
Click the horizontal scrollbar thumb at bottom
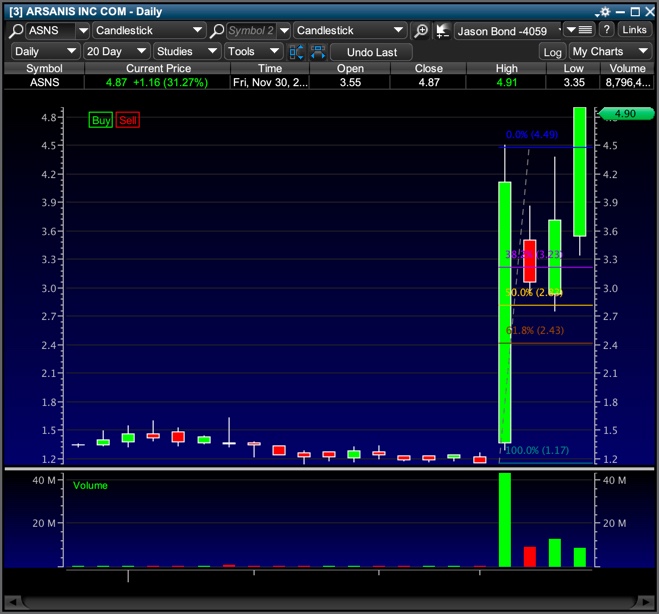point(329,602)
